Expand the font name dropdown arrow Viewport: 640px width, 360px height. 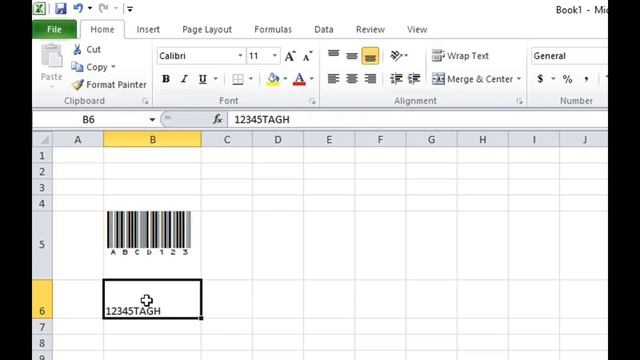pyautogui.click(x=240, y=56)
